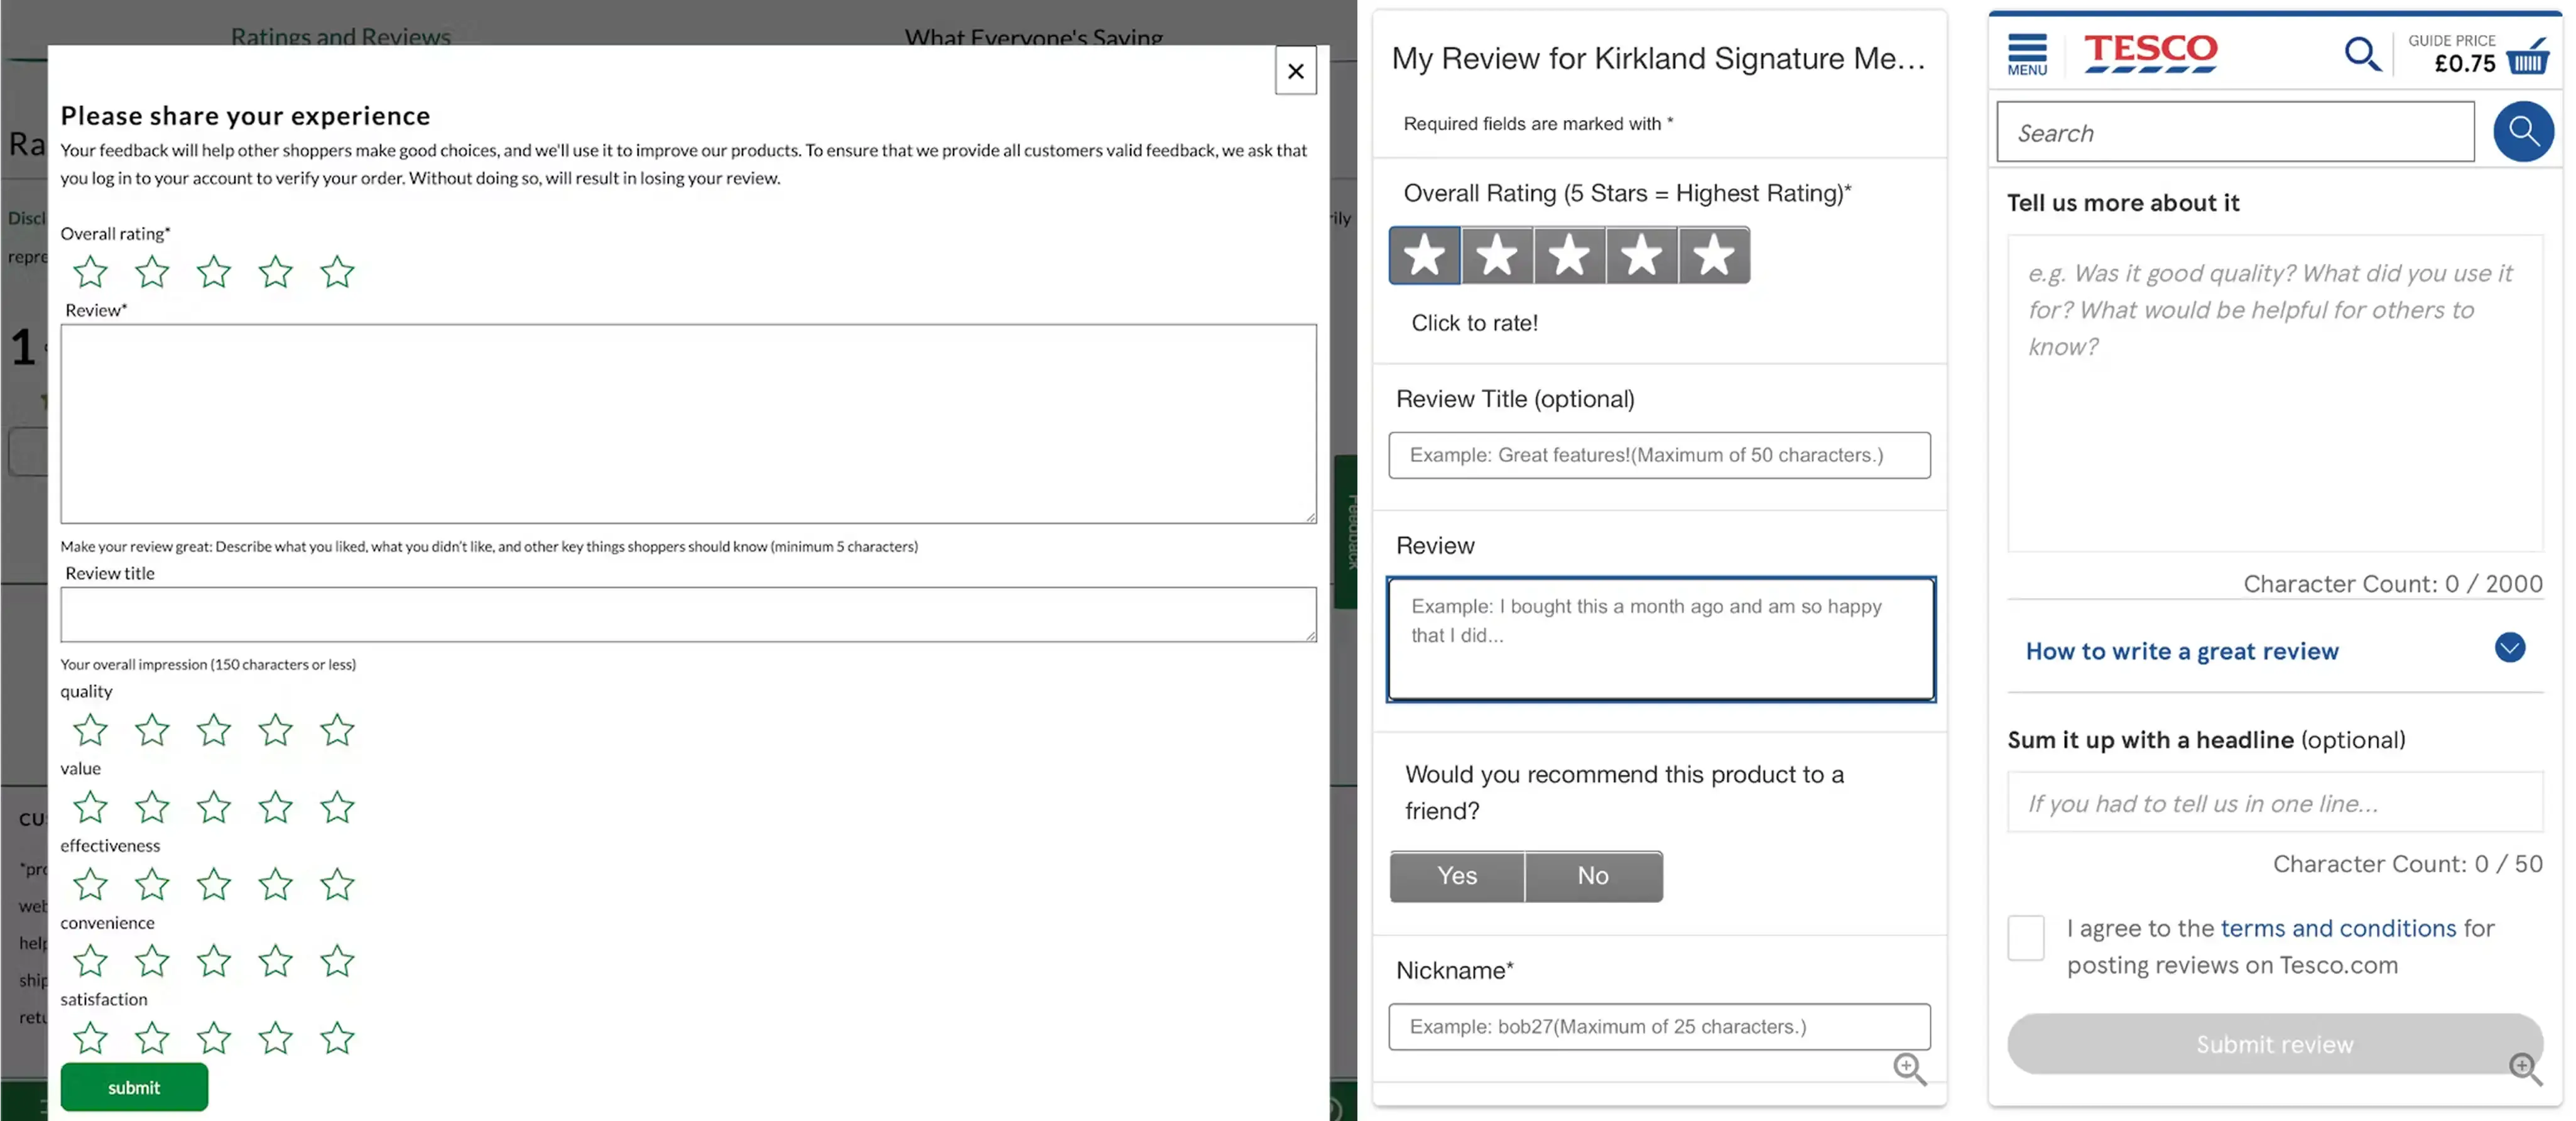
Task: Choose No for recommending to a friend
Action: (x=1593, y=876)
